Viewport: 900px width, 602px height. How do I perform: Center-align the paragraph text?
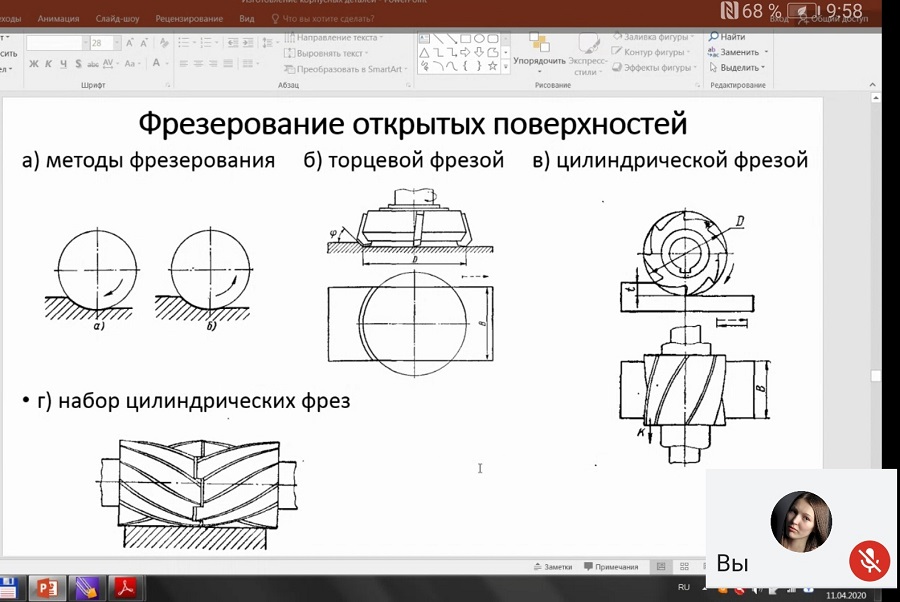pyautogui.click(x=199, y=64)
